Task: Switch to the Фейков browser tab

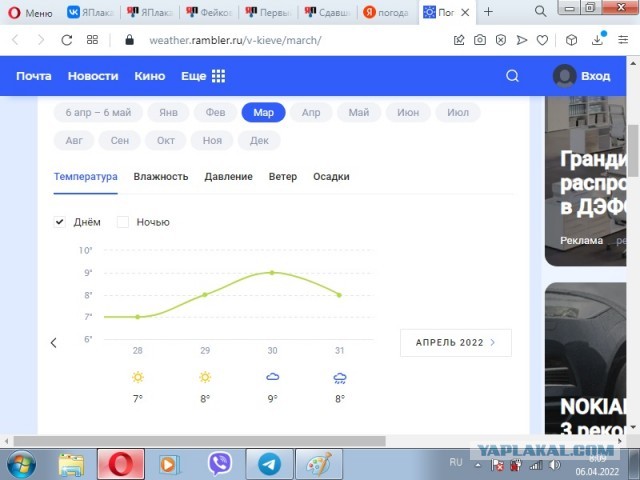Action: click(x=209, y=12)
